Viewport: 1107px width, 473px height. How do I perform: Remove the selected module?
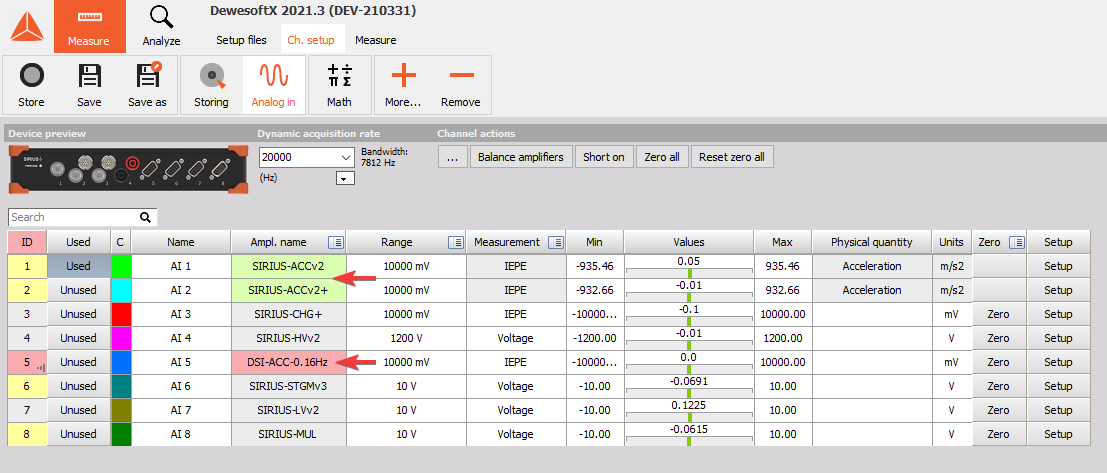pos(461,85)
